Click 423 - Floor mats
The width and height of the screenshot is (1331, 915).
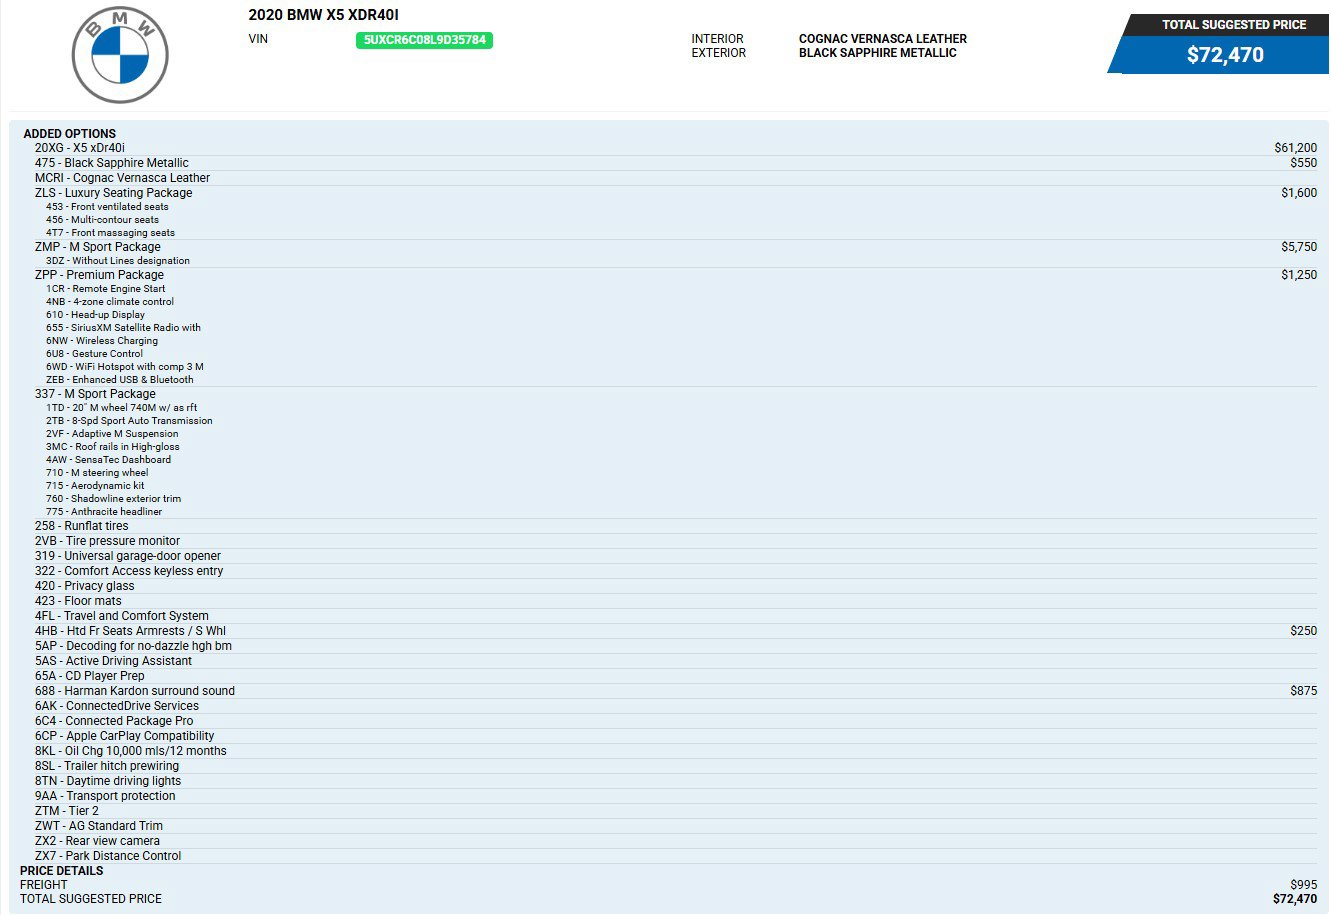coord(78,601)
